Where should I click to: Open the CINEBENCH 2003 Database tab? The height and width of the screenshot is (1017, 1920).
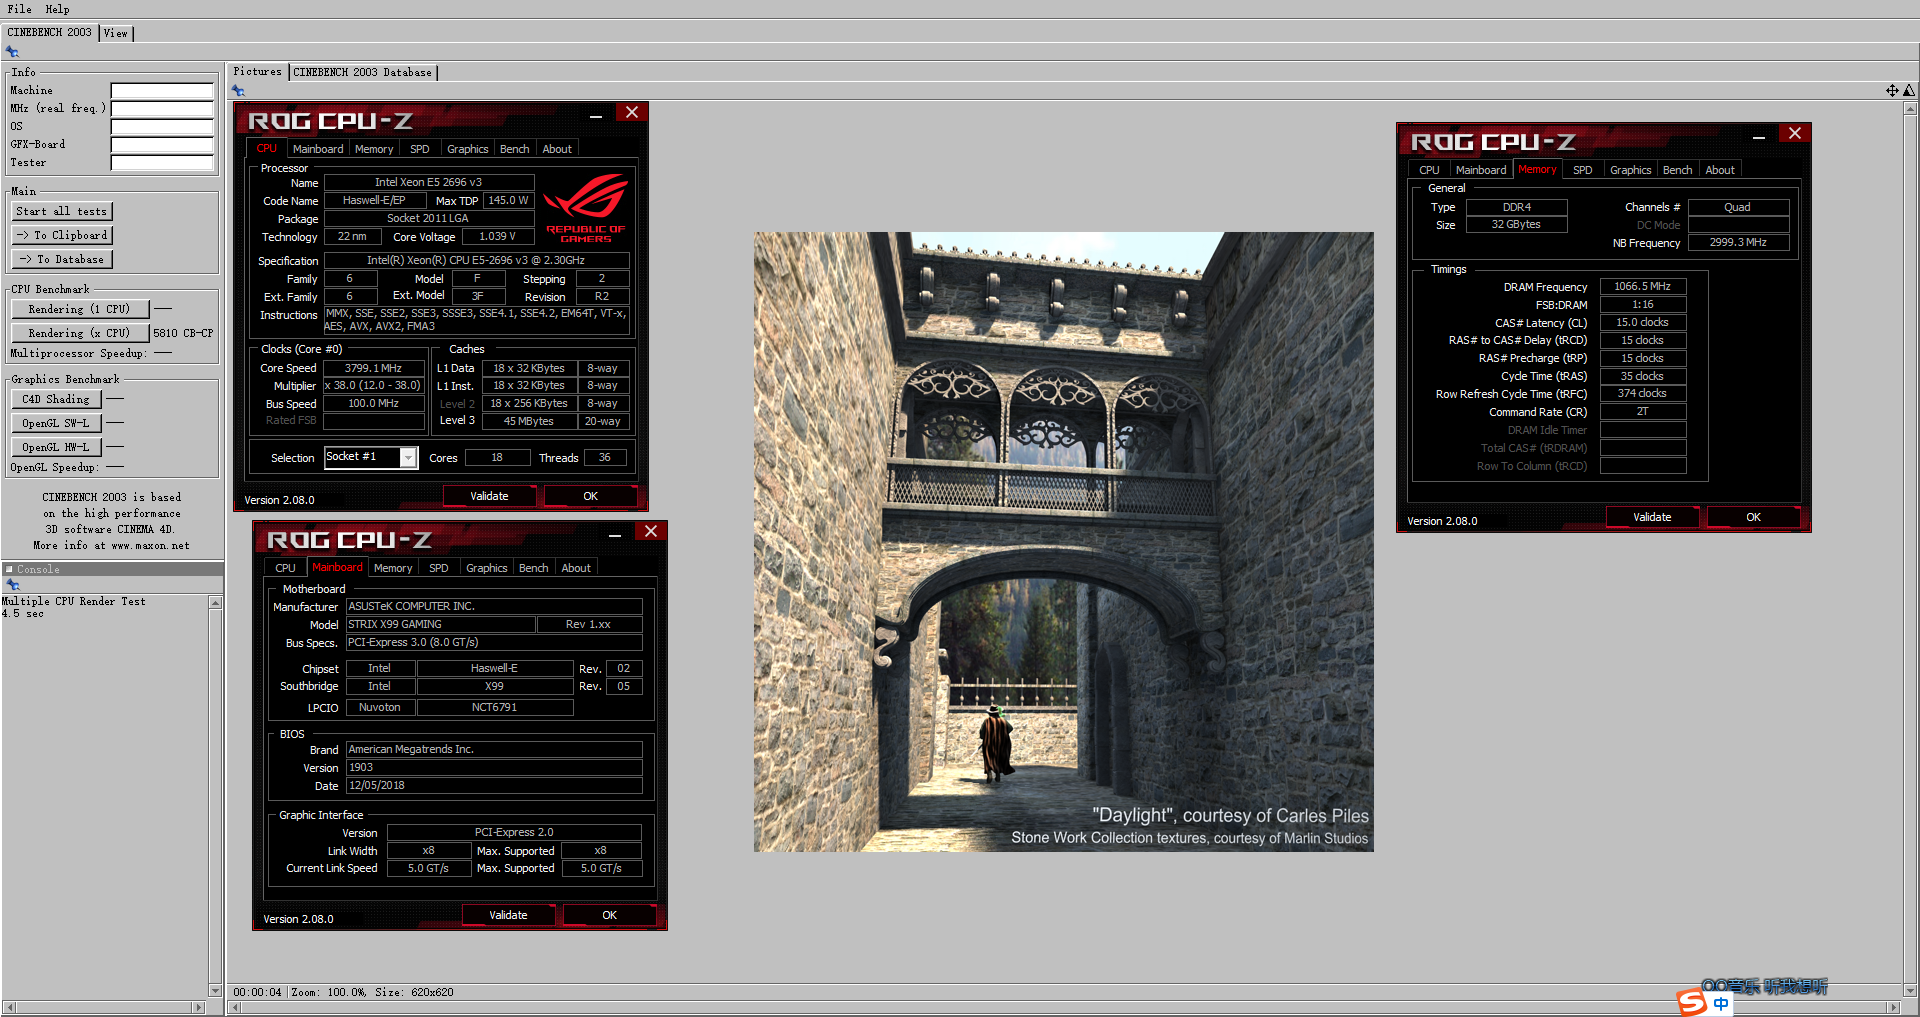point(363,72)
